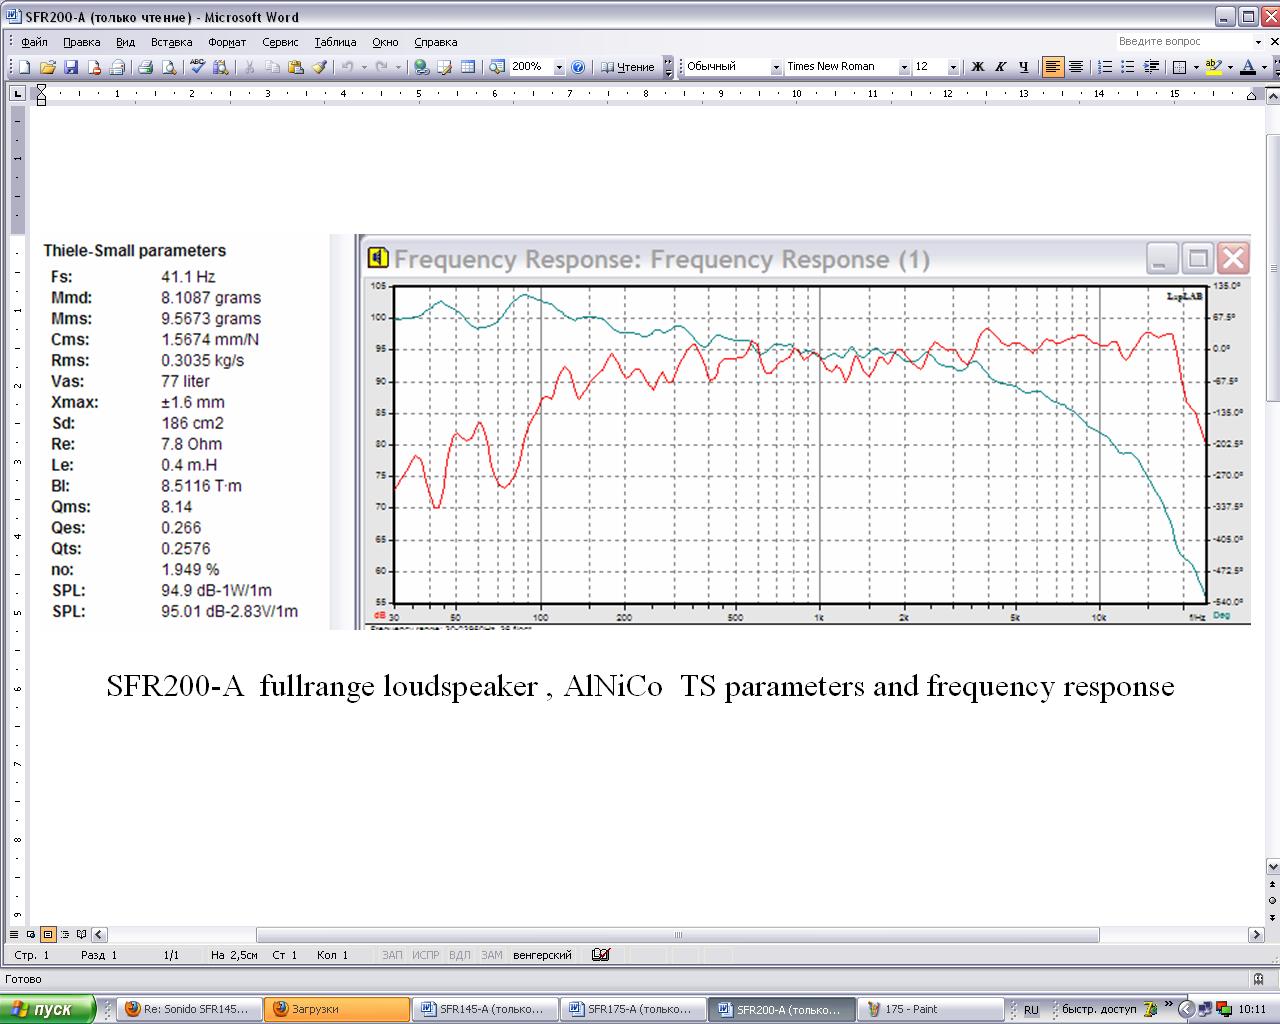
Task: Open the Формат menu
Action: pos(227,42)
